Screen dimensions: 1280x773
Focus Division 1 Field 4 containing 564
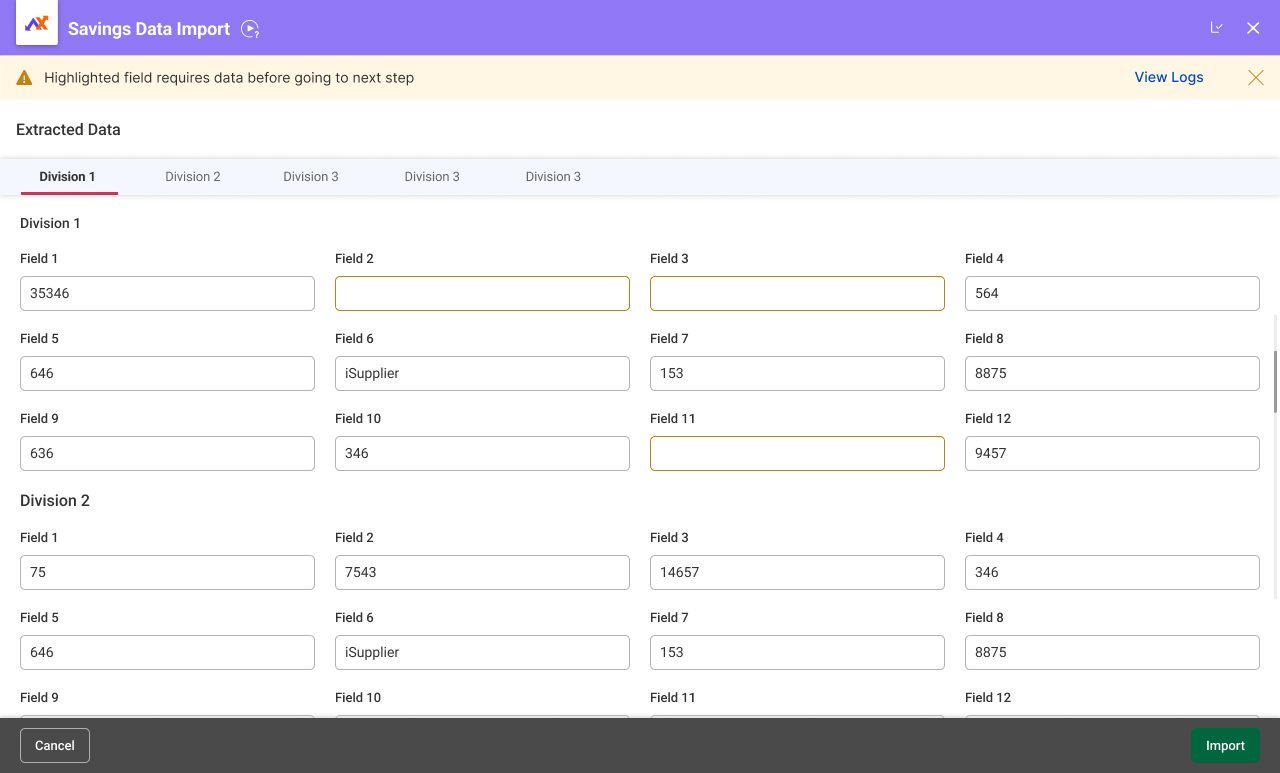coord(1112,293)
